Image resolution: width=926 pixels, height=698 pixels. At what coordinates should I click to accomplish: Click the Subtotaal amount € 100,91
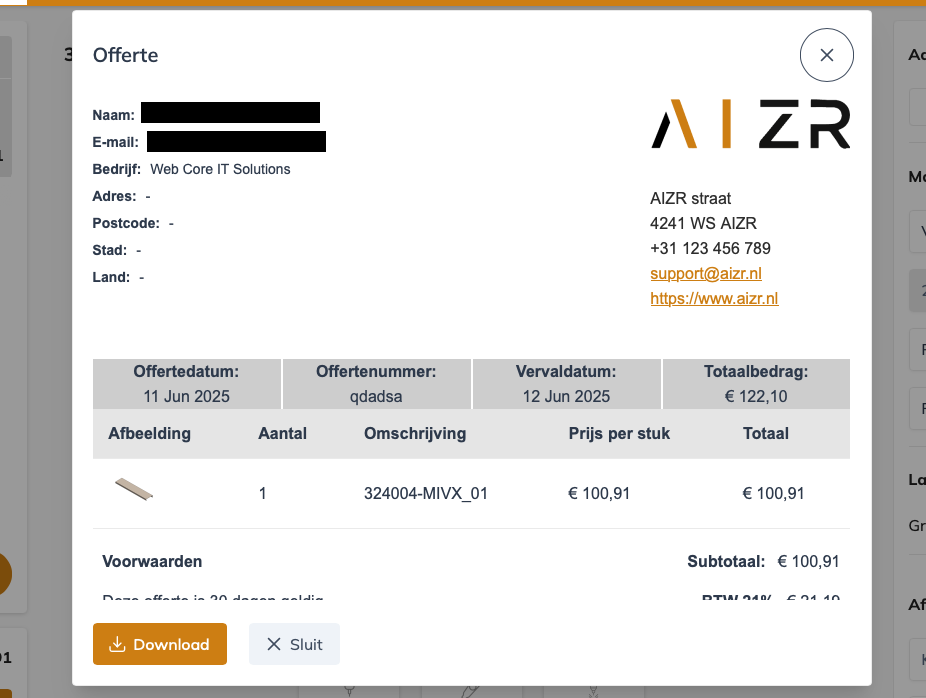point(808,561)
